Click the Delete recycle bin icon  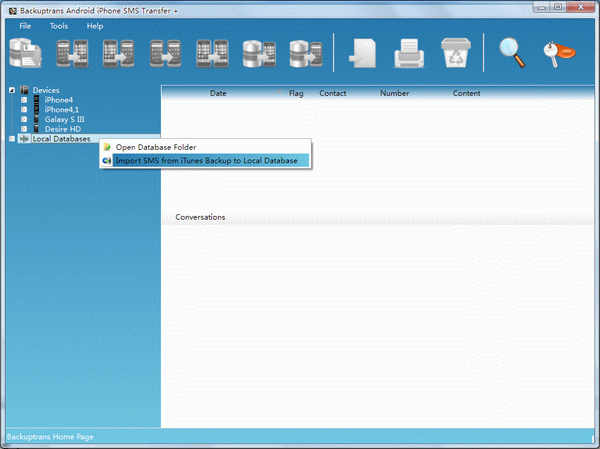(456, 53)
